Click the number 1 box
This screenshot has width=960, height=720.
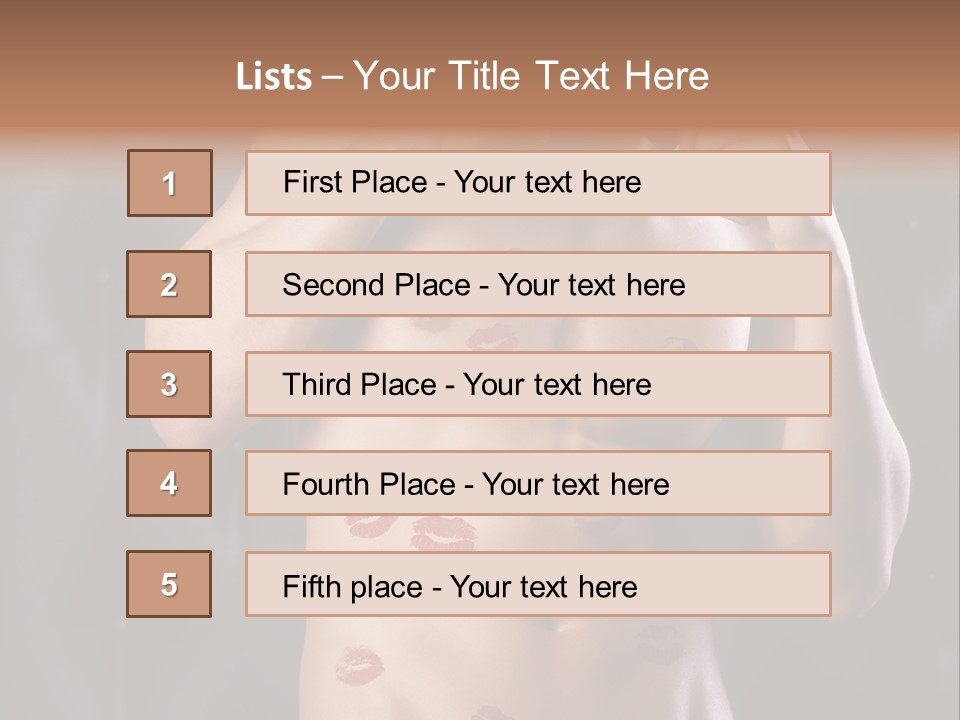pyautogui.click(x=170, y=183)
